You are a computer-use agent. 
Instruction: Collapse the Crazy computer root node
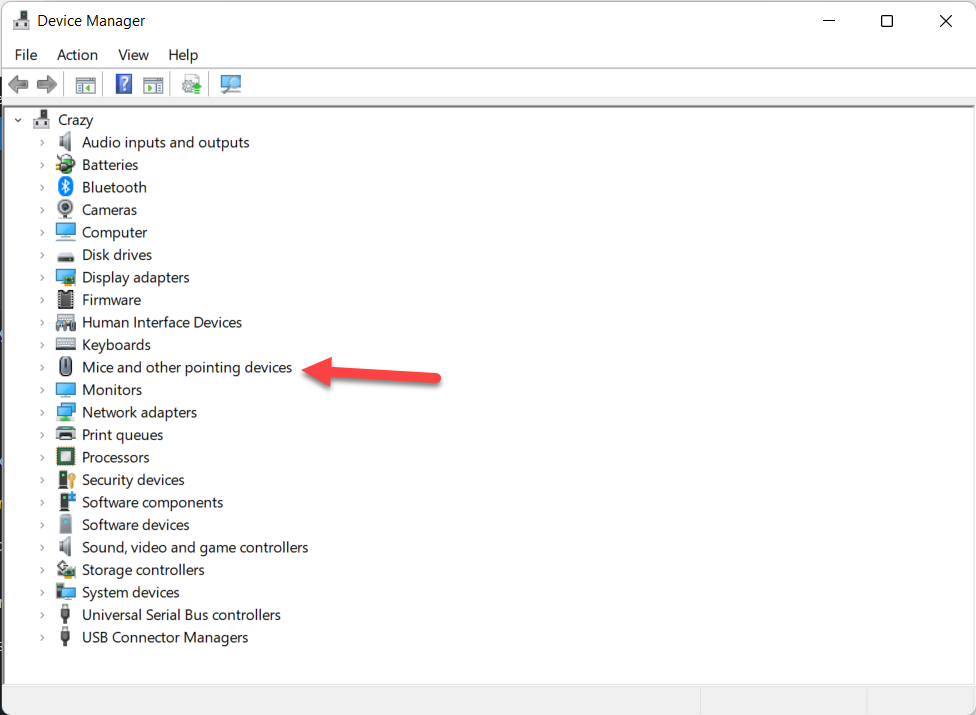(x=18, y=120)
